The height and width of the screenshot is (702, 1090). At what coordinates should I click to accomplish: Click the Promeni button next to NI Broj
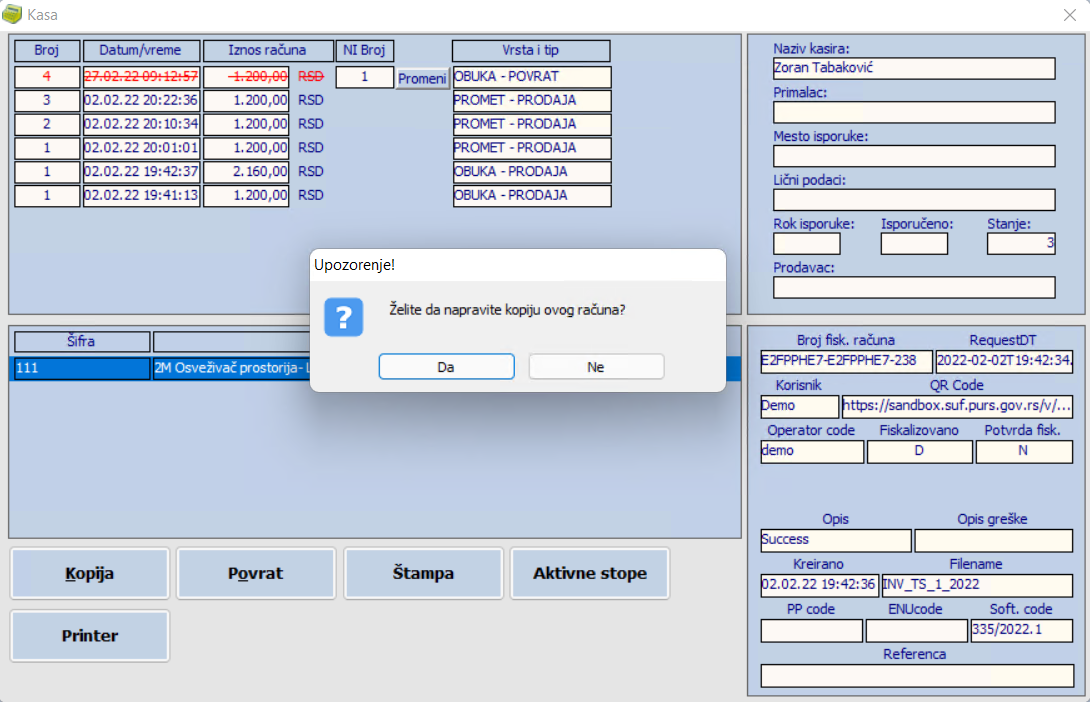point(422,79)
